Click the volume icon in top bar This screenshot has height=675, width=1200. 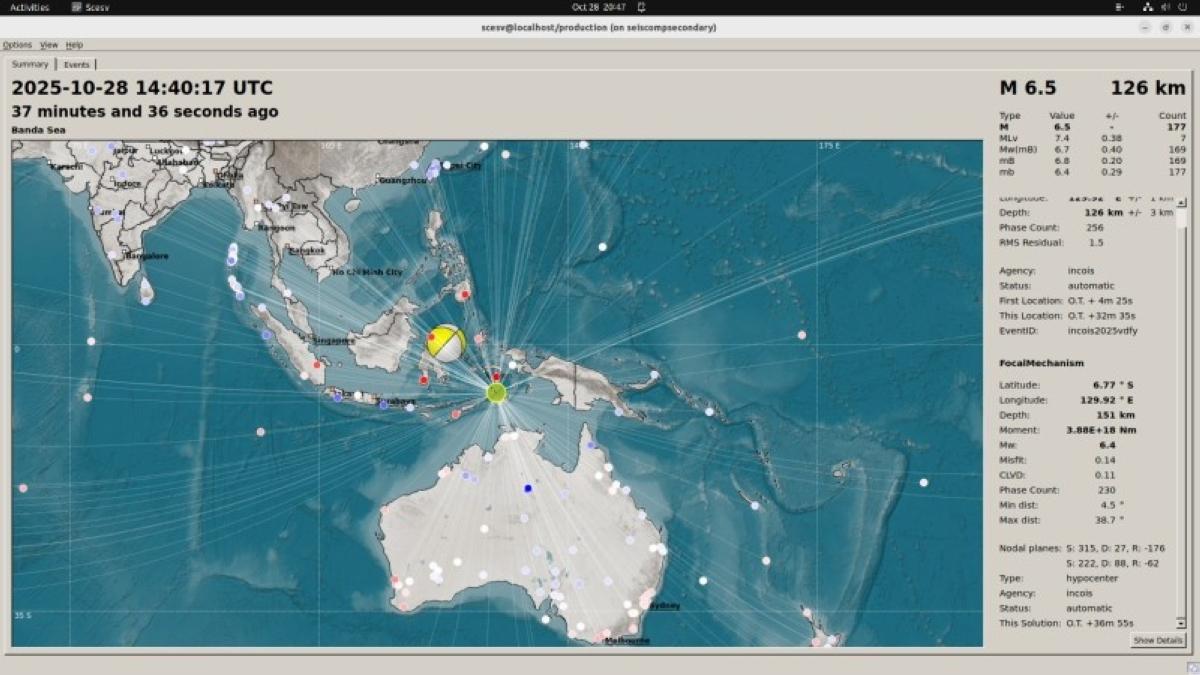tap(1164, 7)
